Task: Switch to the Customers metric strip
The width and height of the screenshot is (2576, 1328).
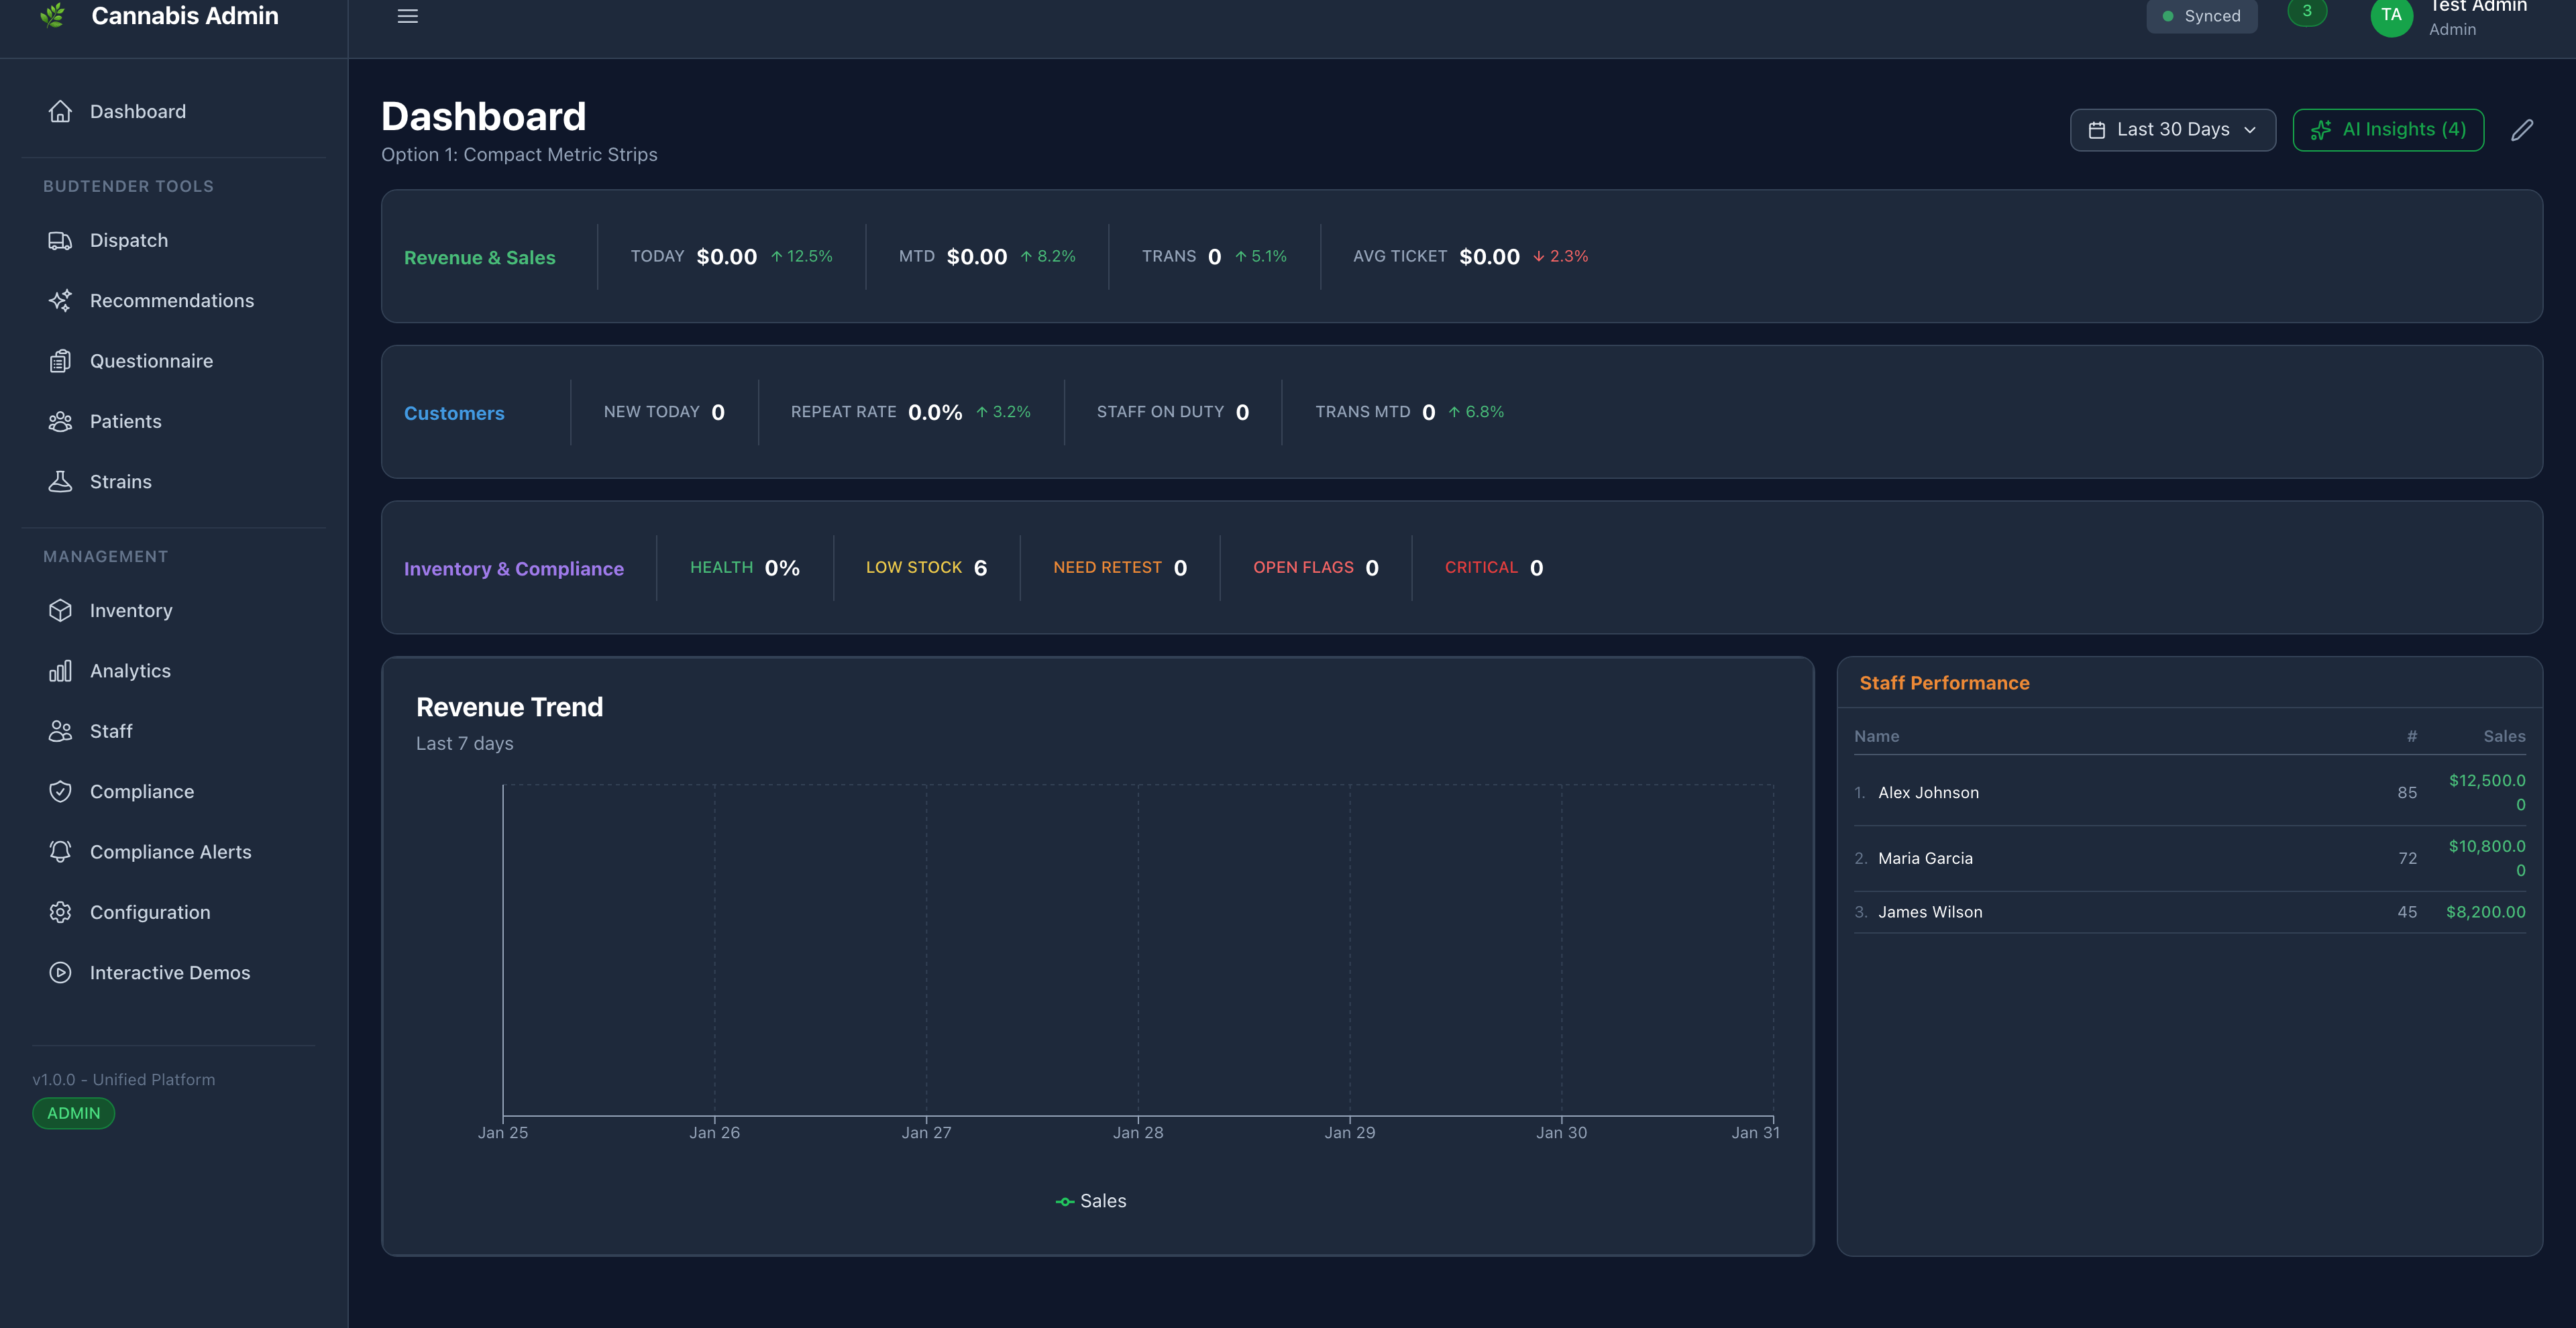Action: coord(454,412)
